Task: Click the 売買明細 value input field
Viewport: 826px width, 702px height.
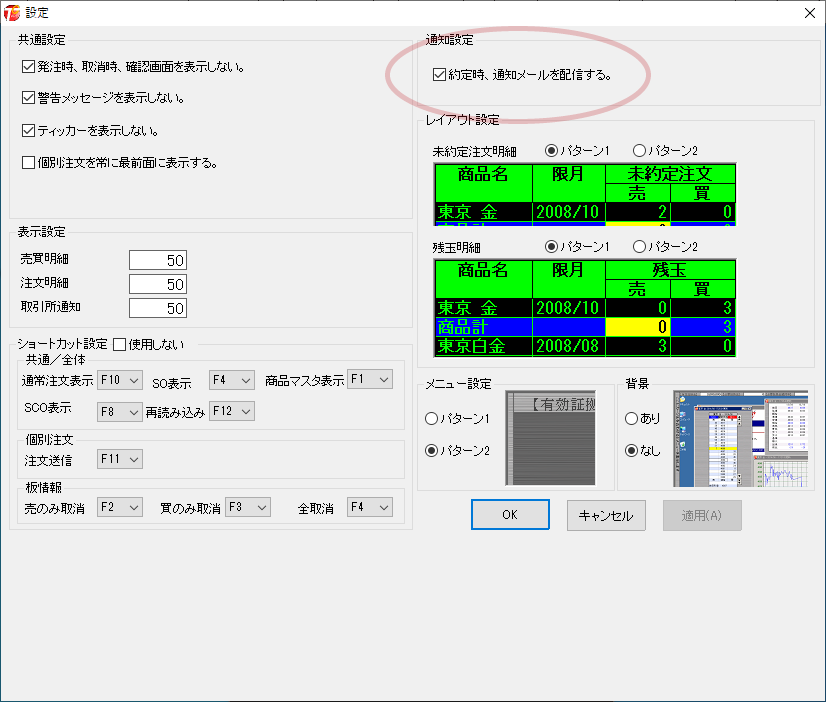Action: coord(157,259)
